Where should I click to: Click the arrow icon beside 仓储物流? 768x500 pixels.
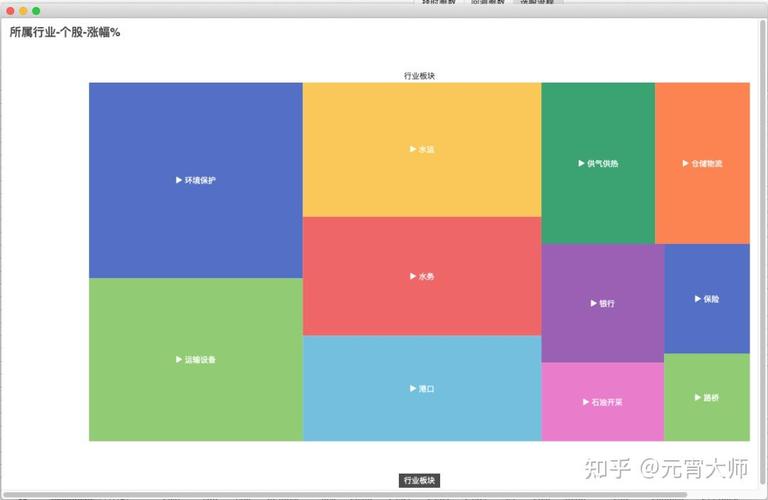684,163
